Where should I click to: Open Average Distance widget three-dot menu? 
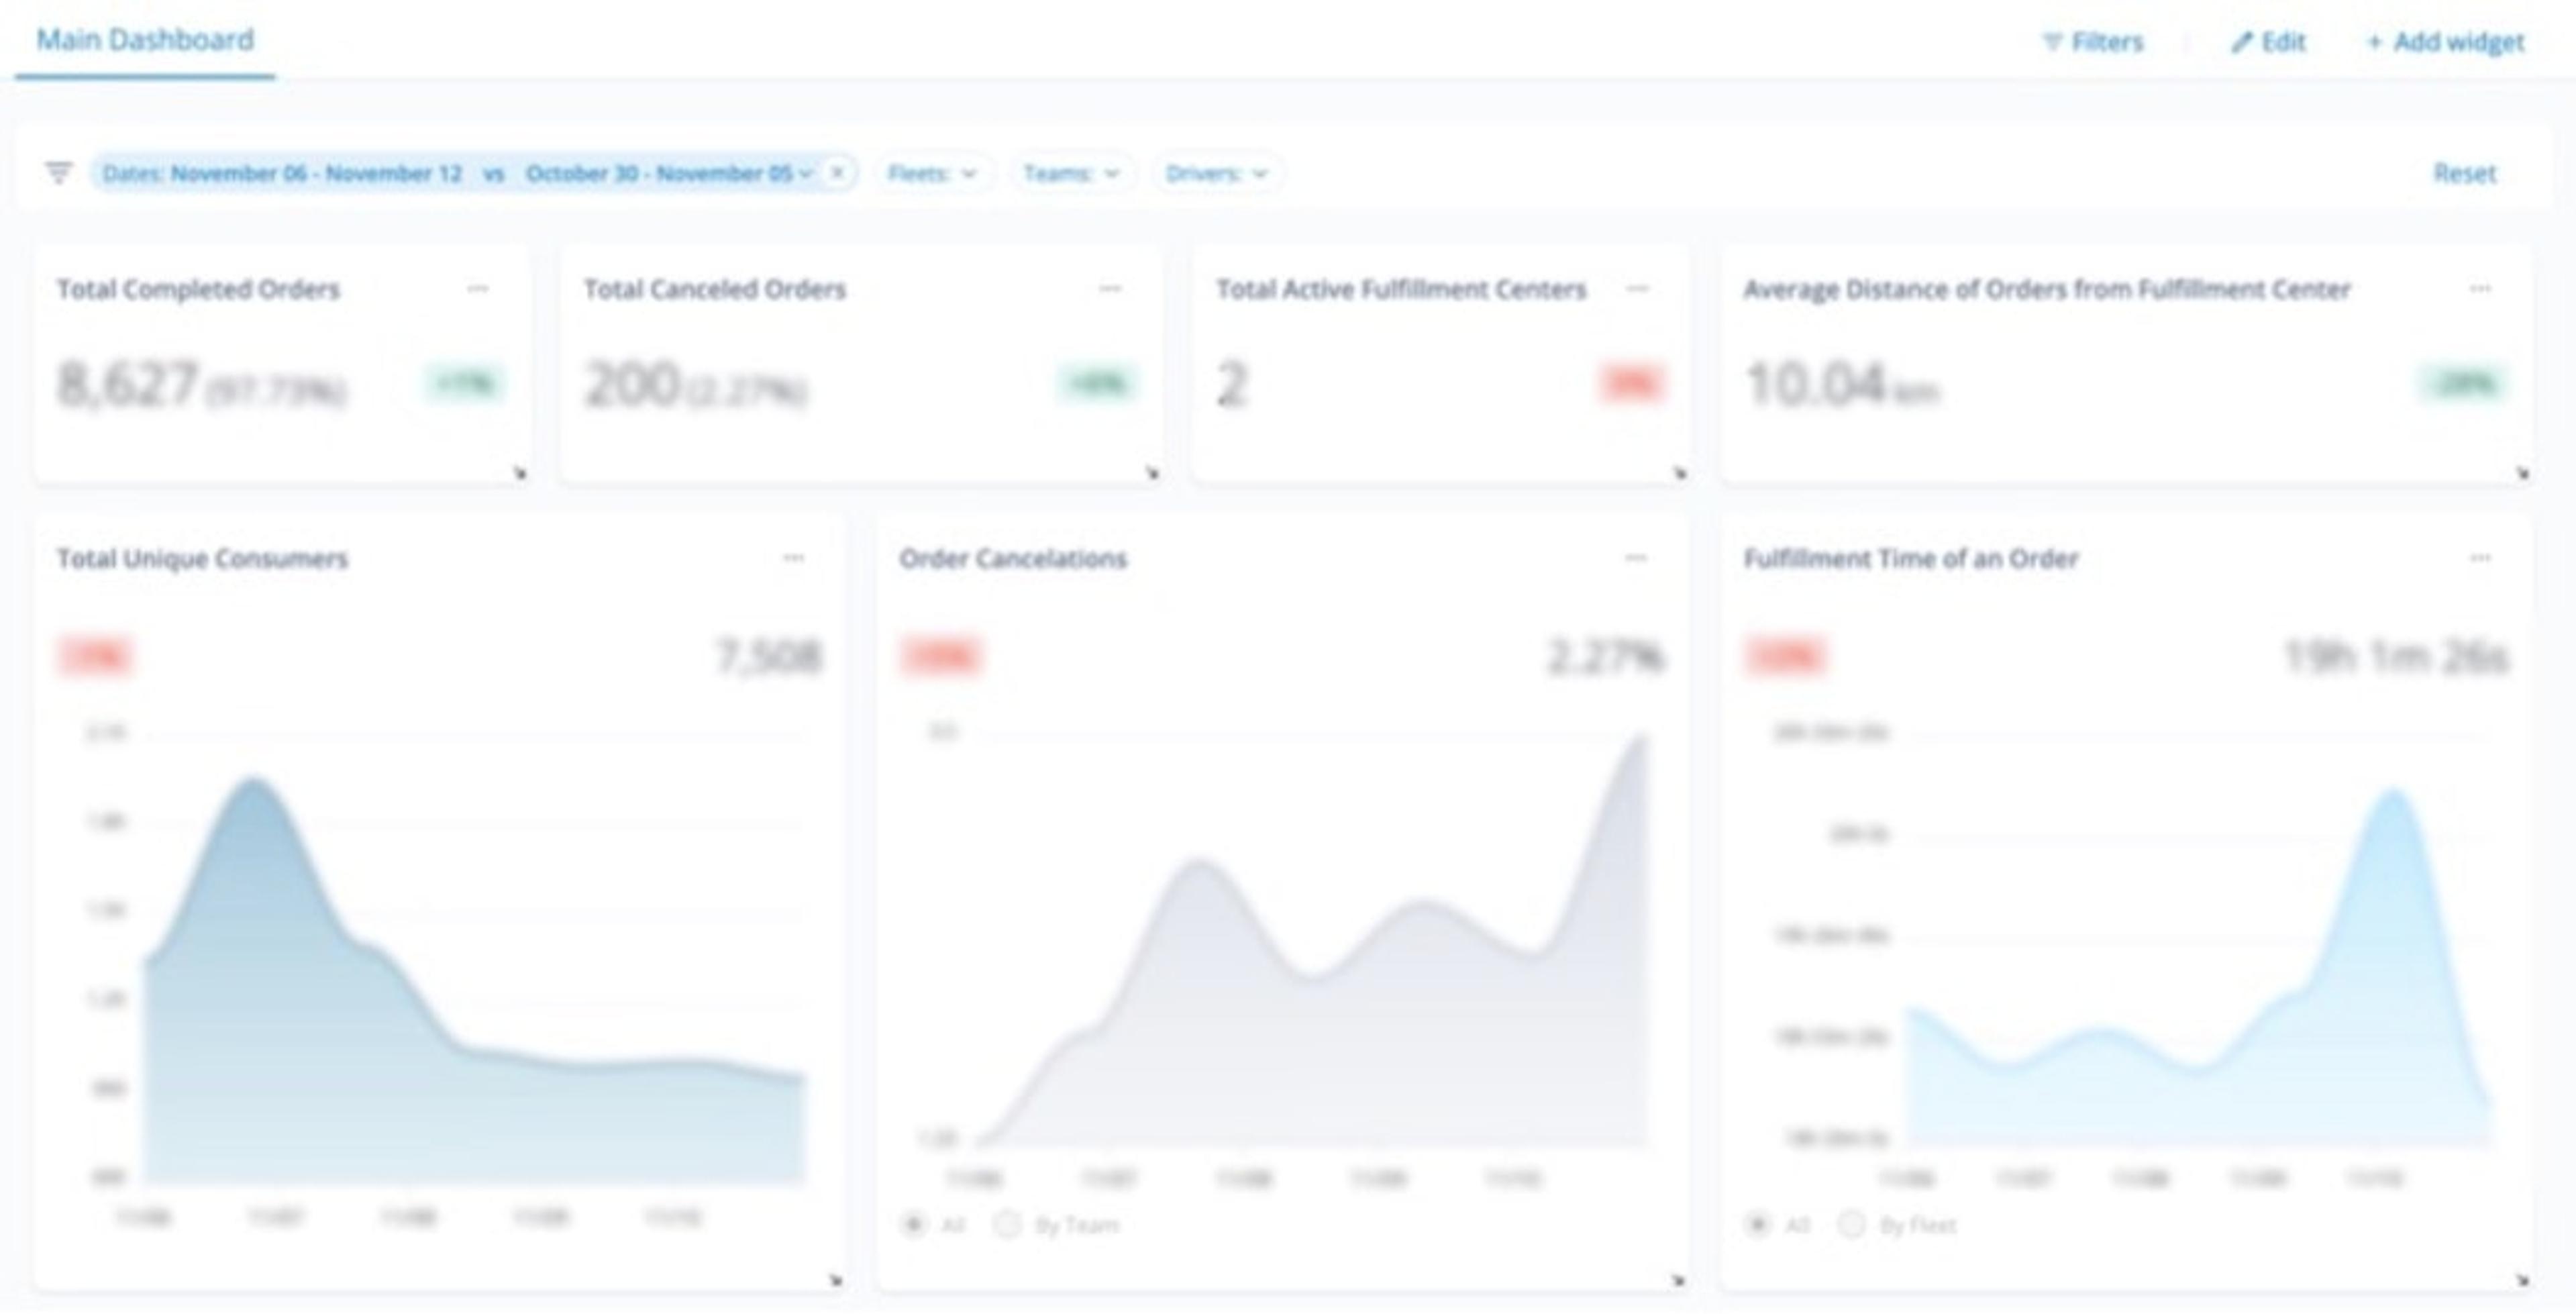tap(2480, 289)
